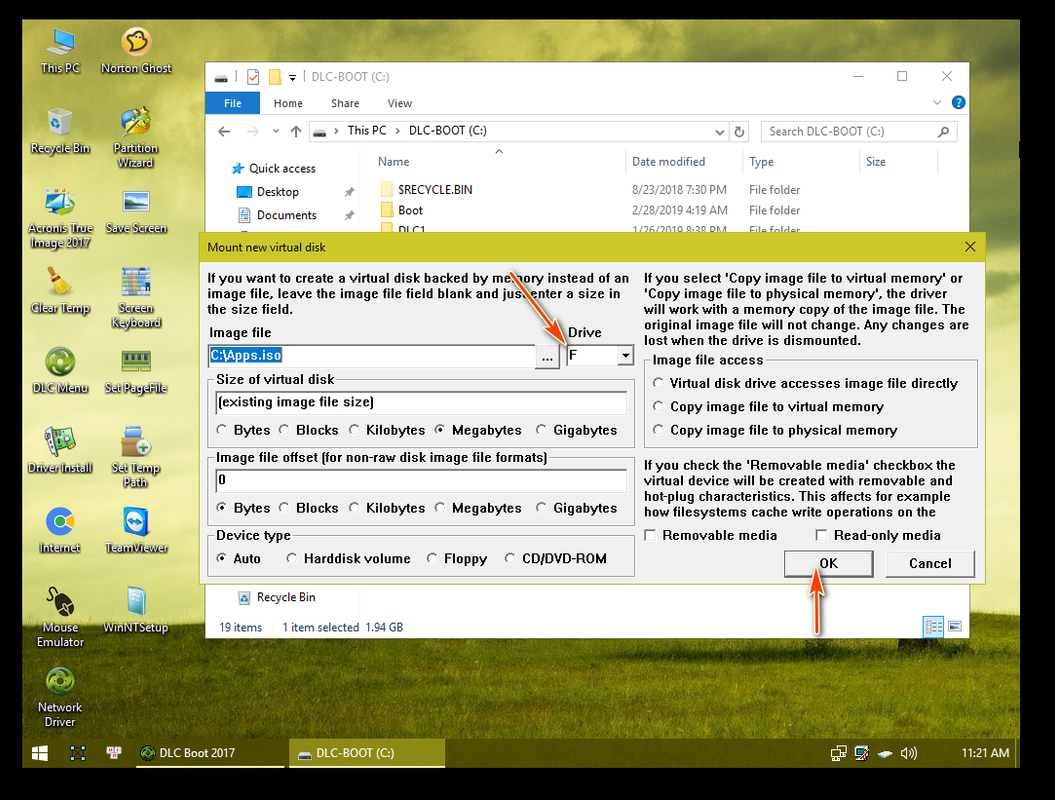1055x800 pixels.
Task: Click the volume speaker tray icon
Action: (908, 753)
